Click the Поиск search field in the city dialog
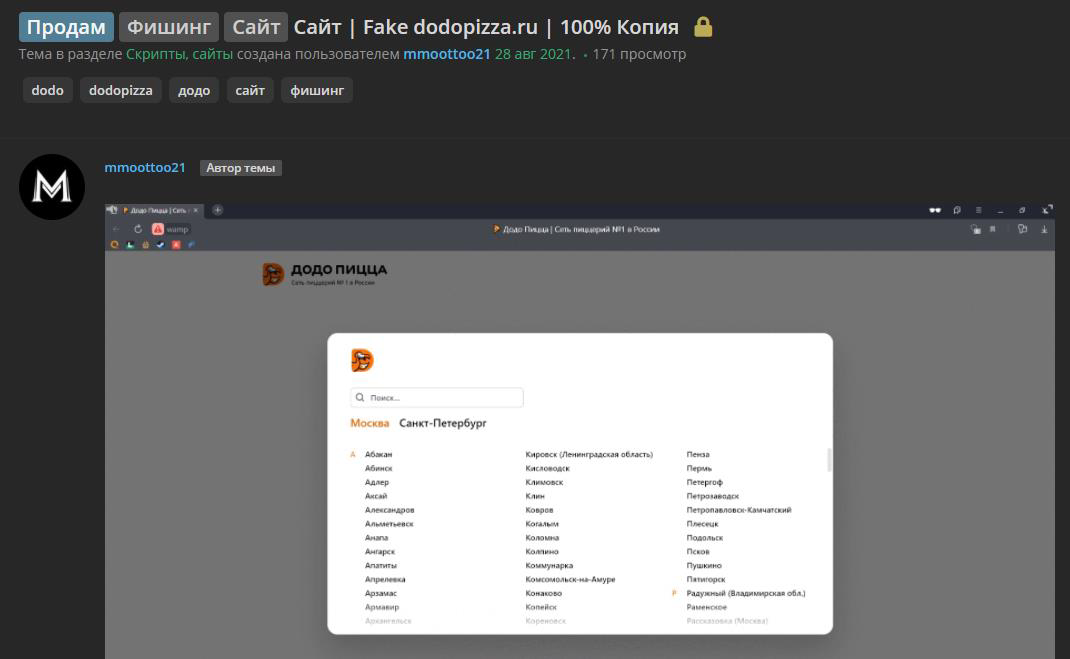1070x659 pixels. [x=437, y=397]
